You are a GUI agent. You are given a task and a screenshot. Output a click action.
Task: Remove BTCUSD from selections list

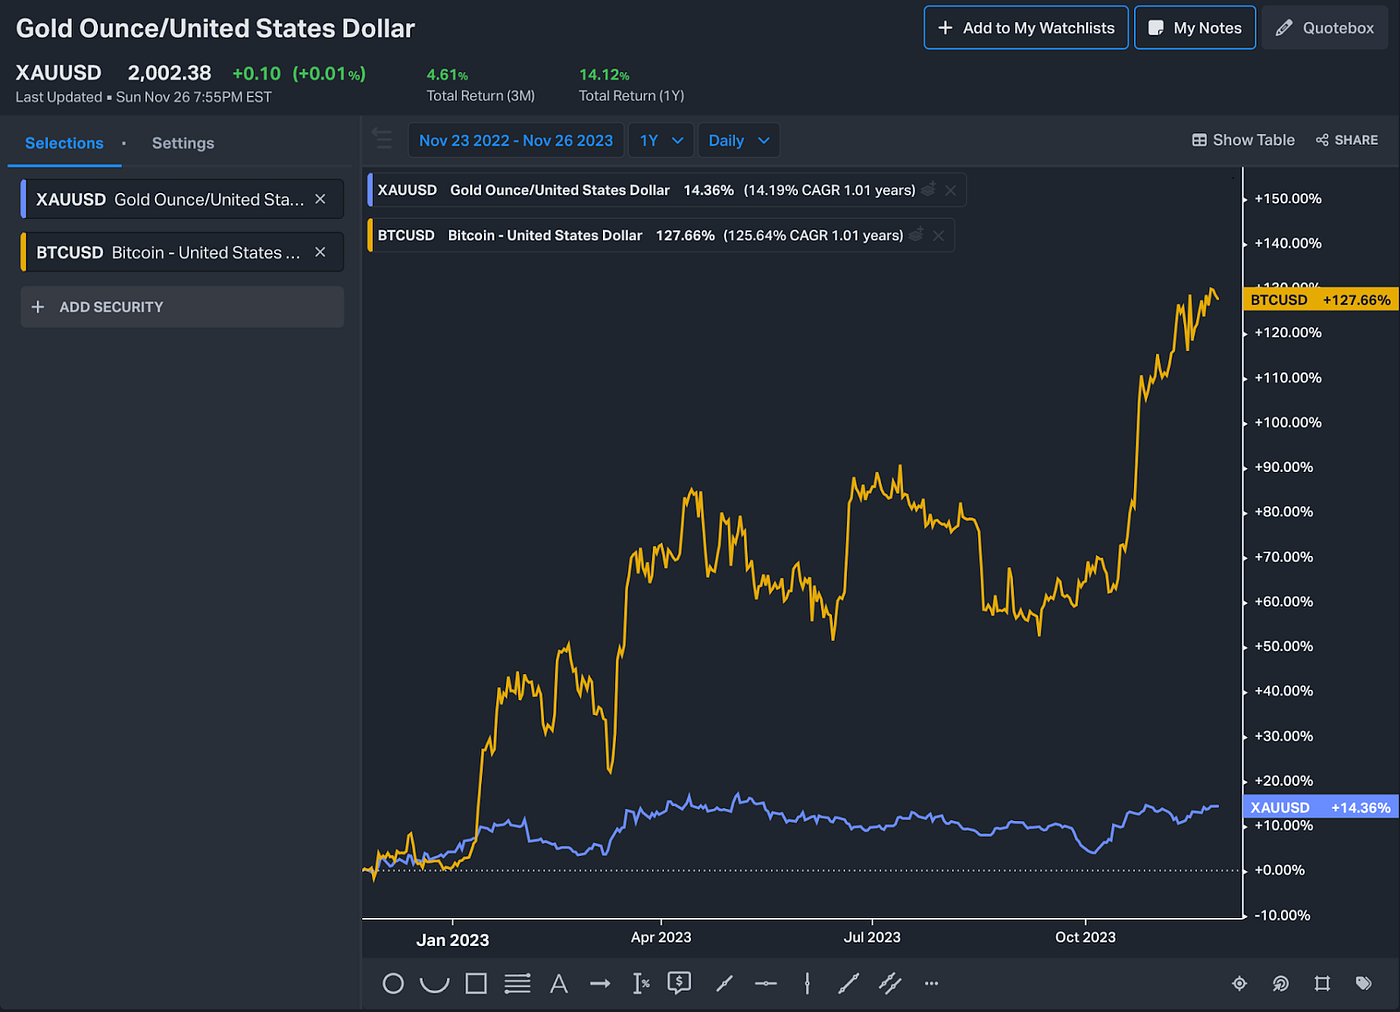[320, 252]
